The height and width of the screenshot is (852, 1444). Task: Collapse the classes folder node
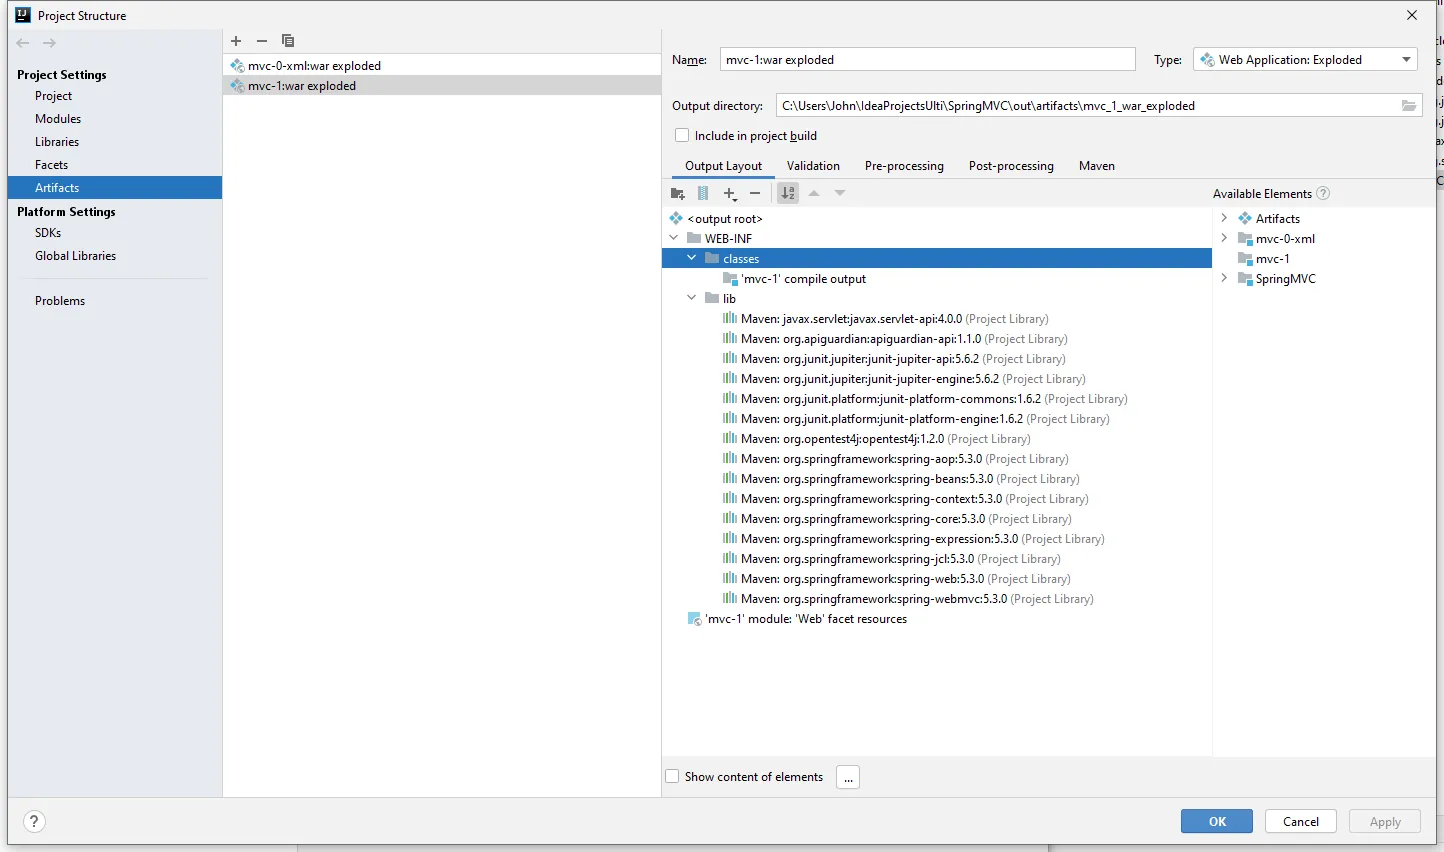691,258
